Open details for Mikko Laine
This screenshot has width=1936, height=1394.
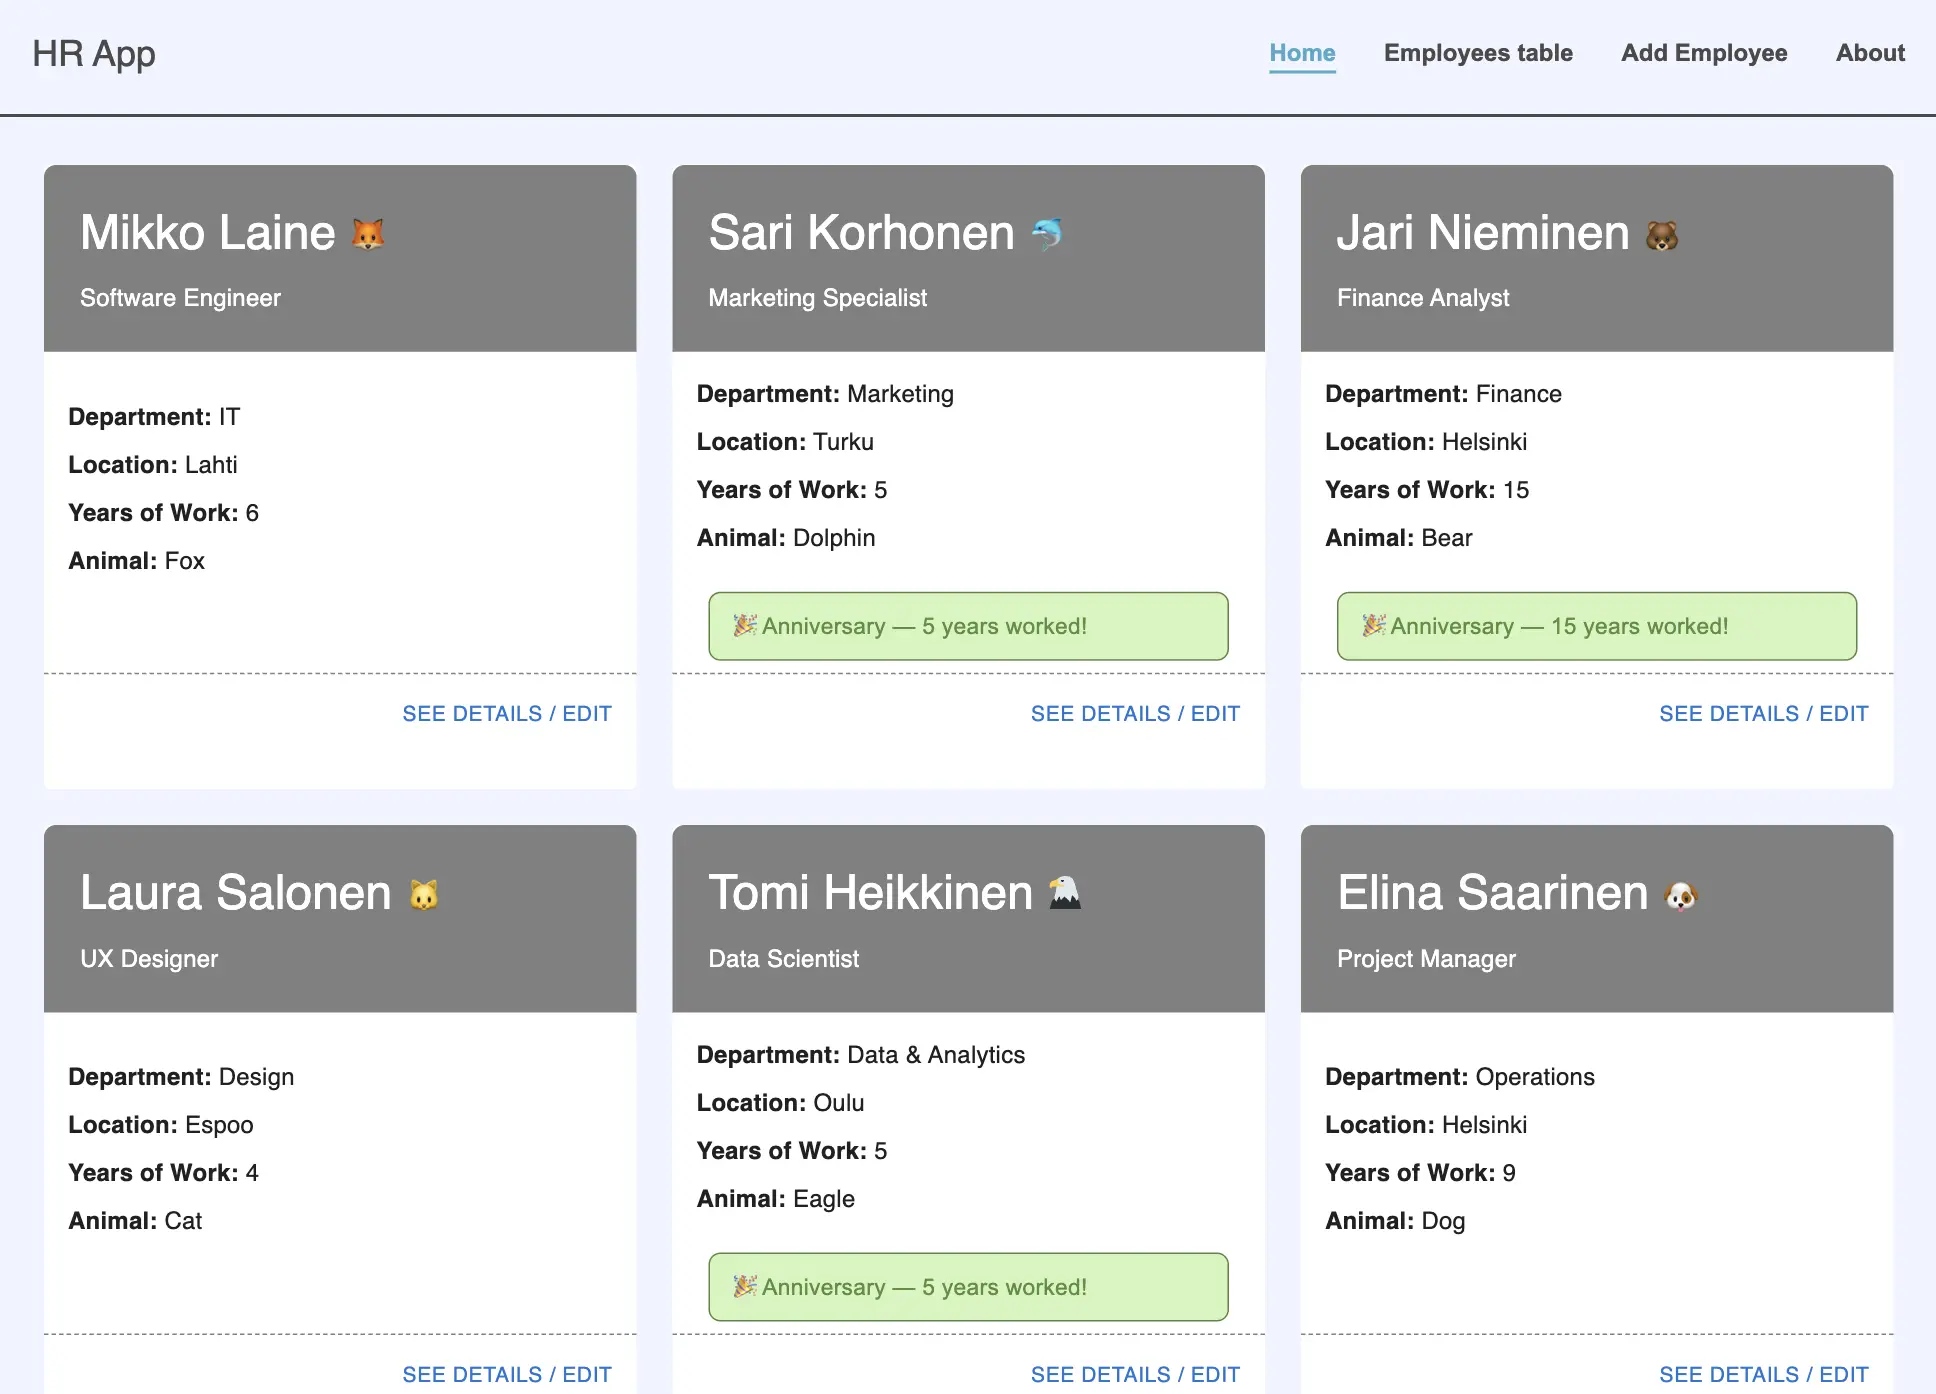pyautogui.click(x=507, y=713)
